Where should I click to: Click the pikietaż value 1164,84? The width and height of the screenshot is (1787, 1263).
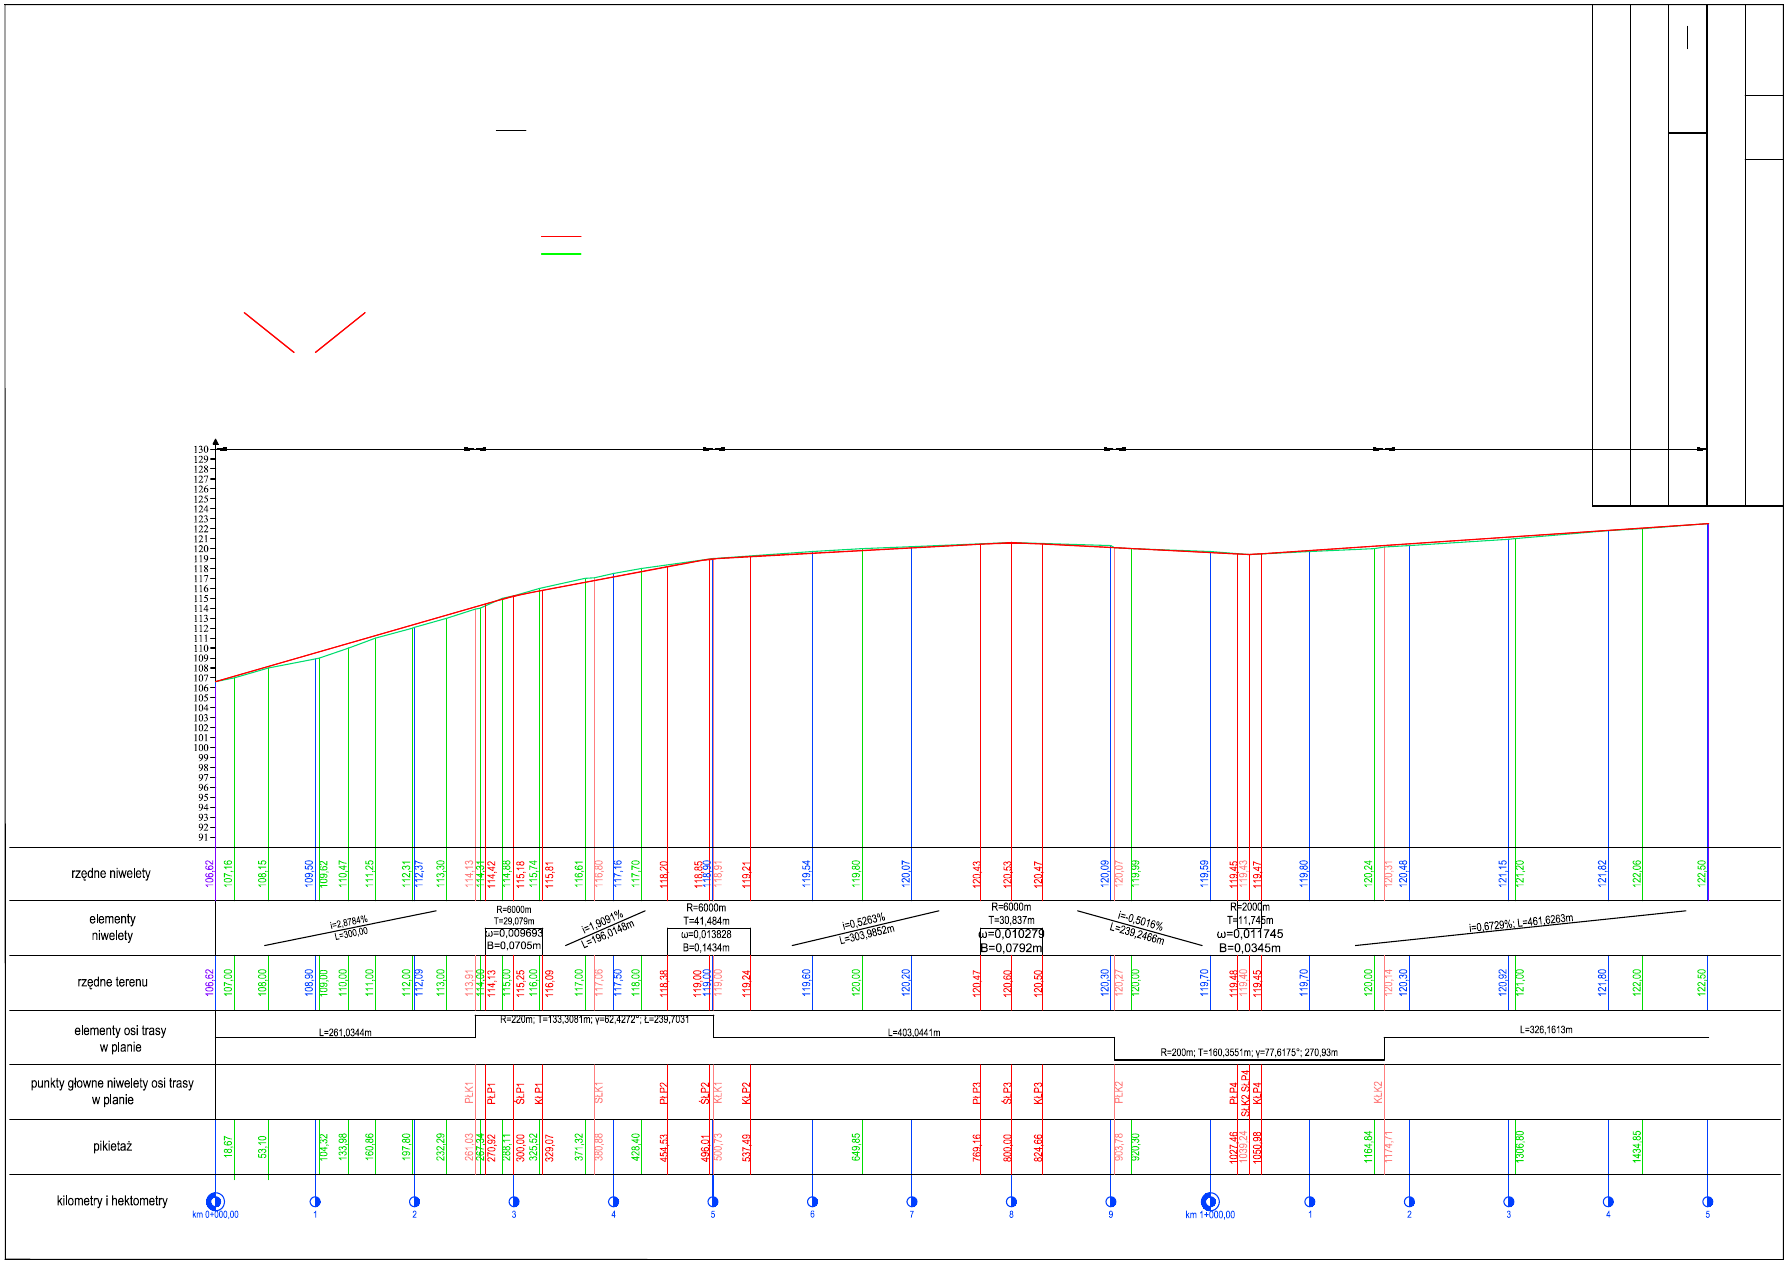pyautogui.click(x=1368, y=1146)
